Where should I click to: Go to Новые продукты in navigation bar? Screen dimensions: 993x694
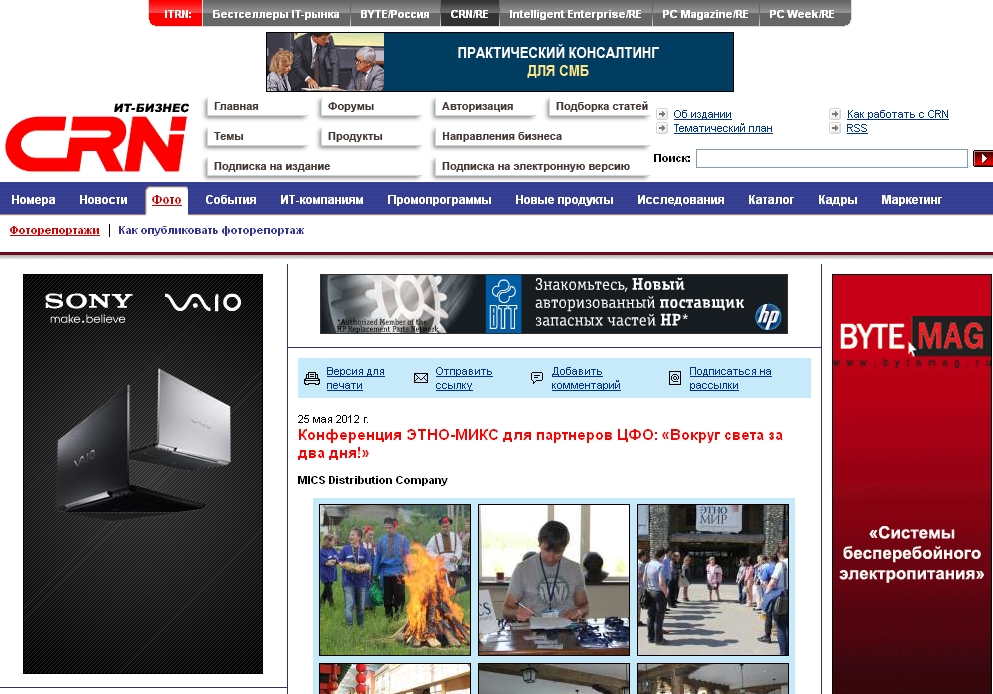pyautogui.click(x=564, y=199)
